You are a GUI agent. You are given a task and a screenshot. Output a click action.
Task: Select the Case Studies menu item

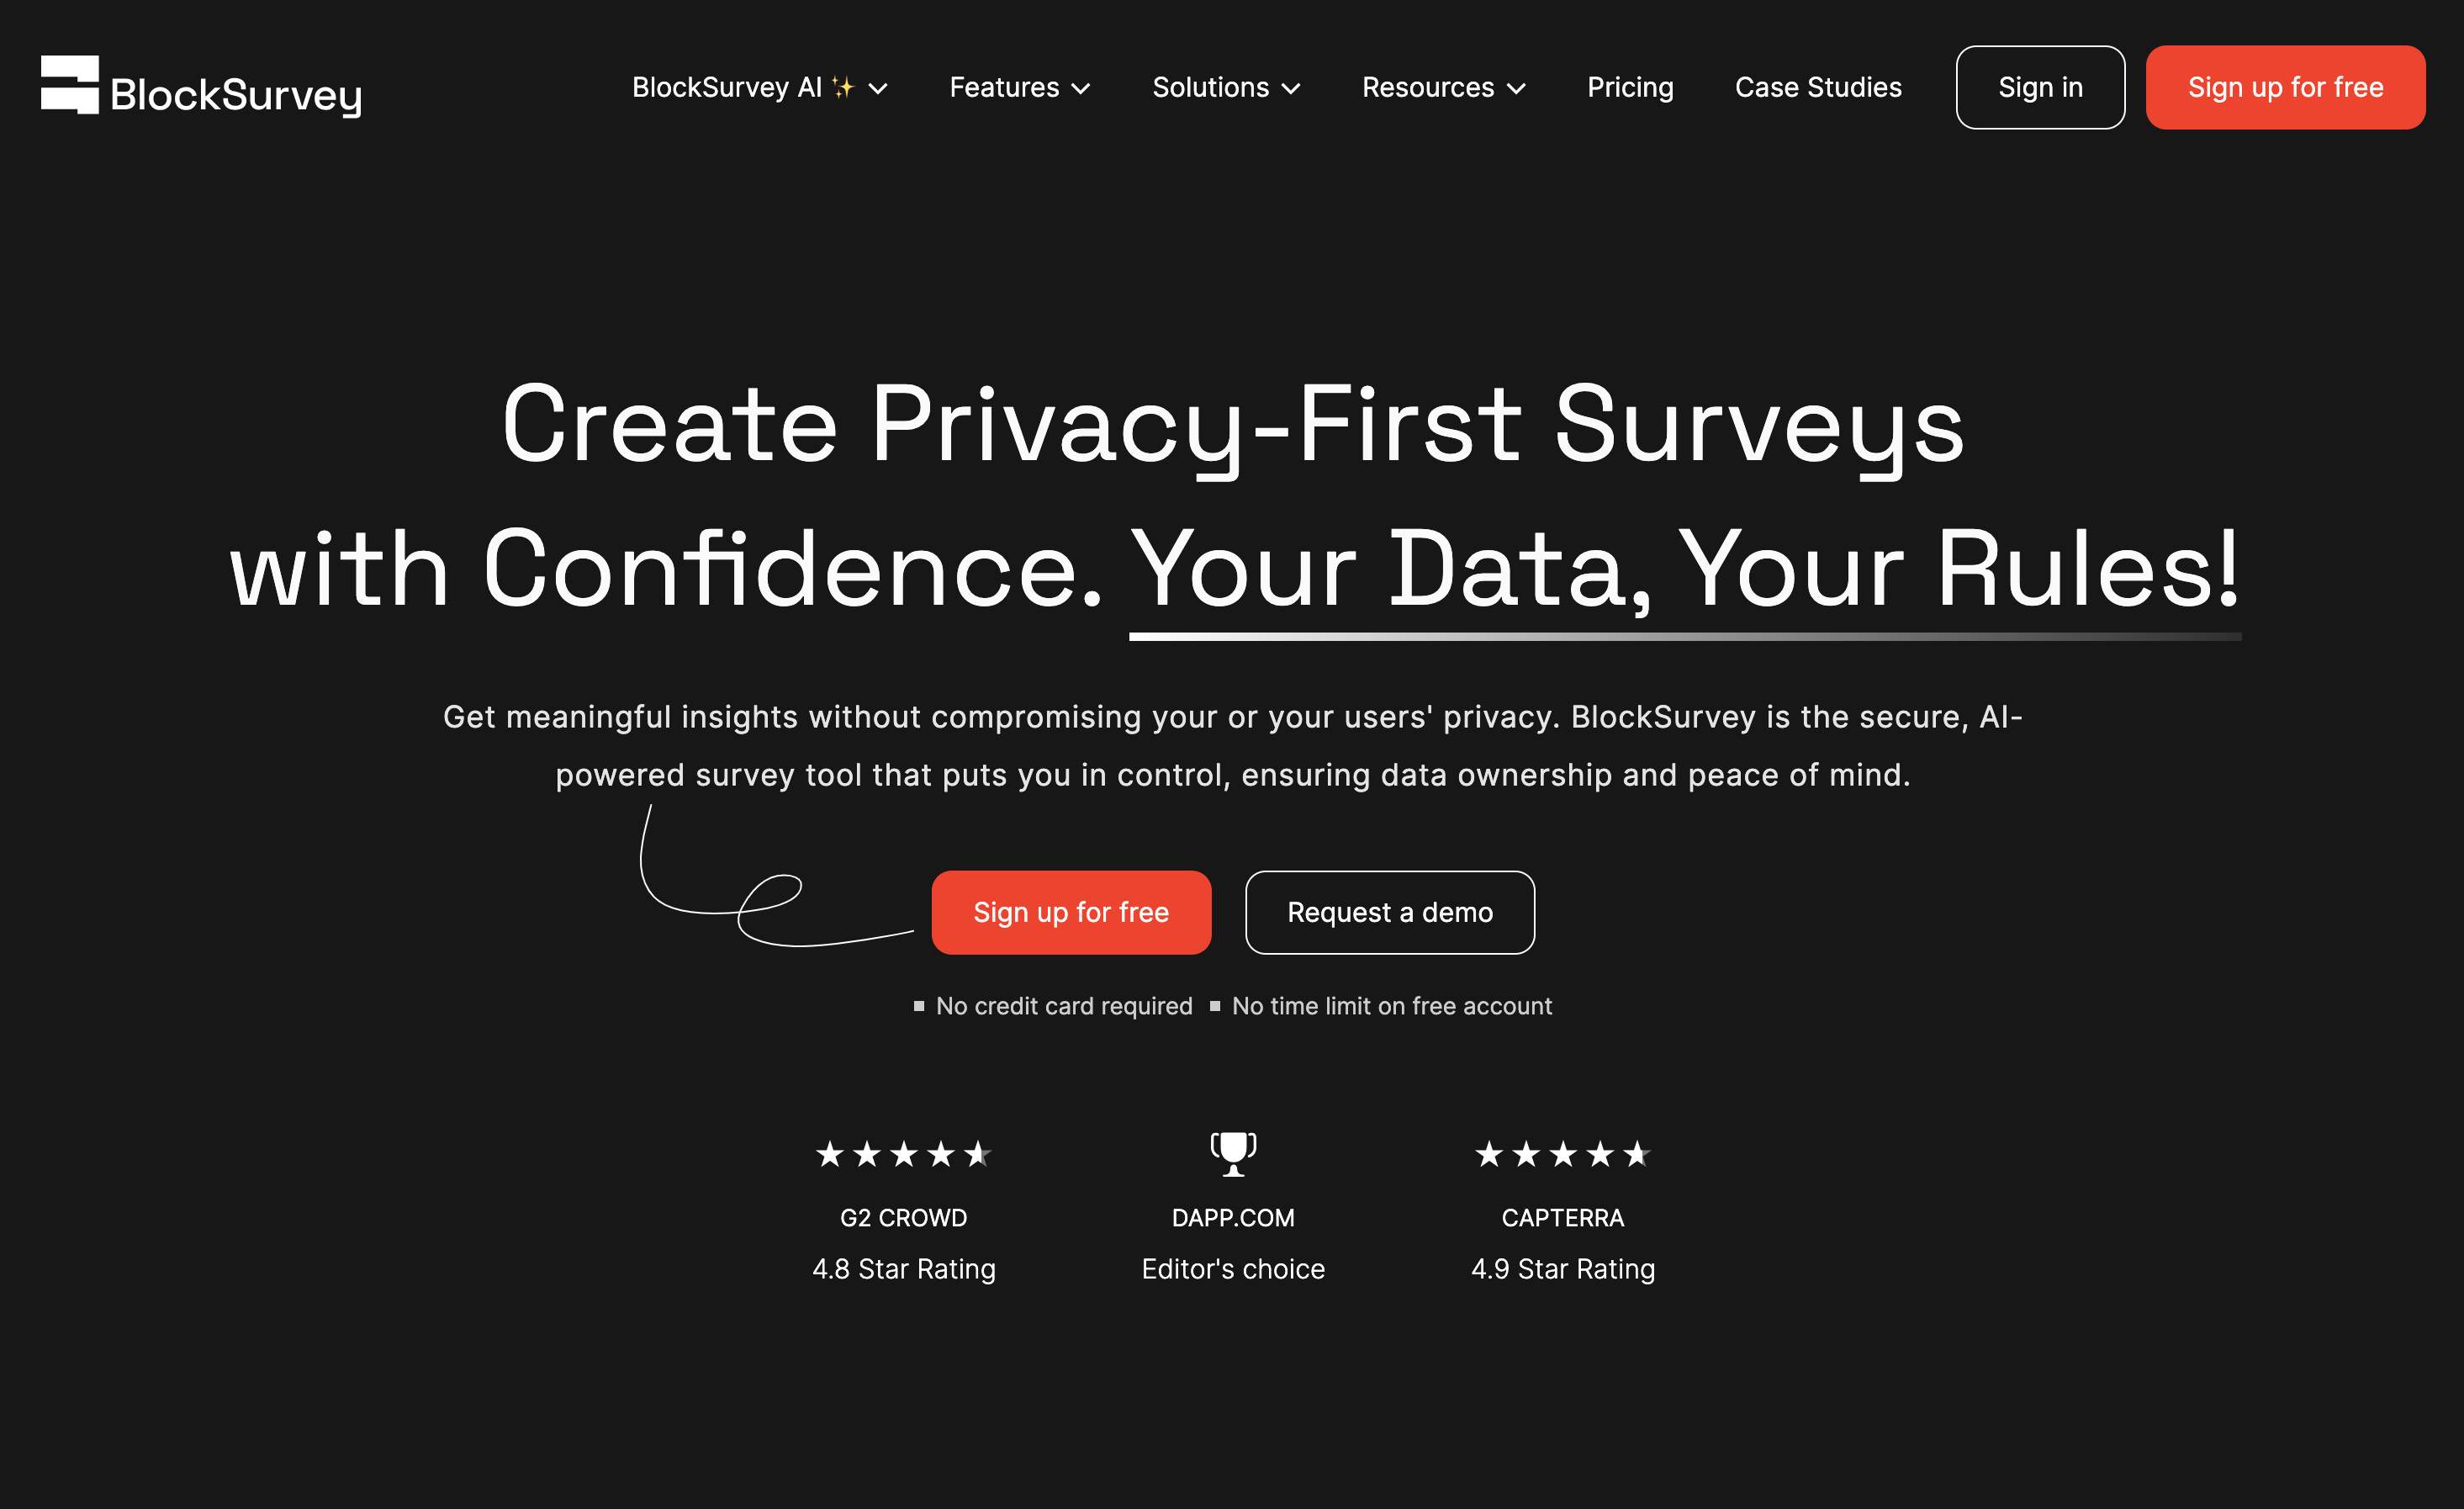[x=1818, y=87]
